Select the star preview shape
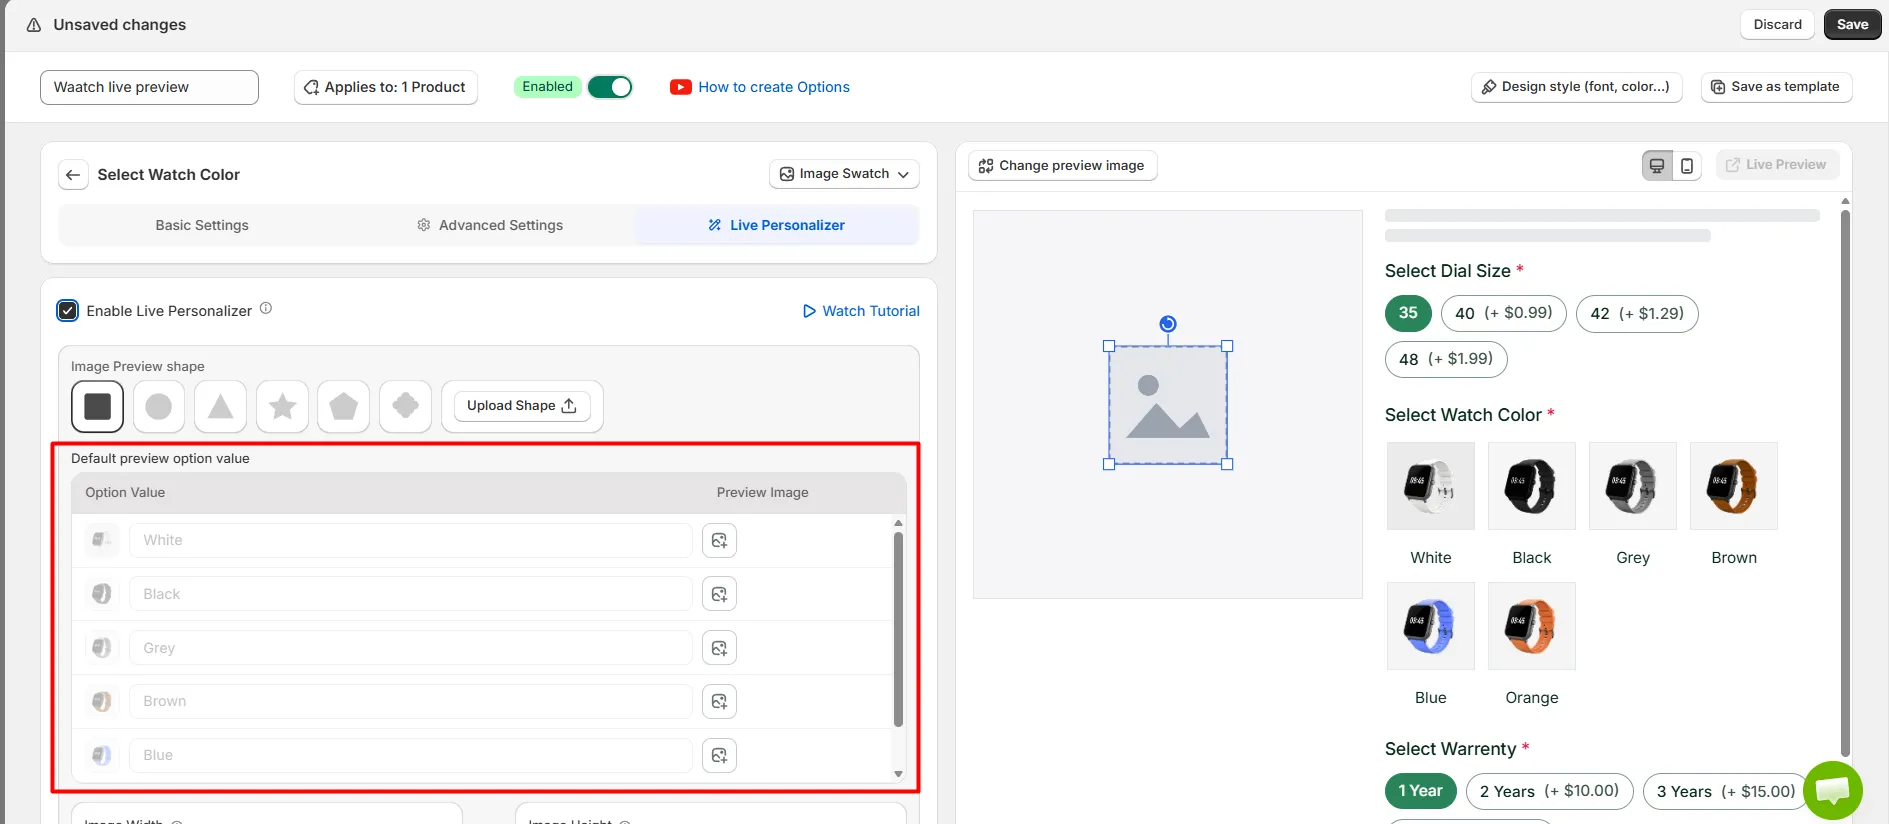 click(282, 406)
